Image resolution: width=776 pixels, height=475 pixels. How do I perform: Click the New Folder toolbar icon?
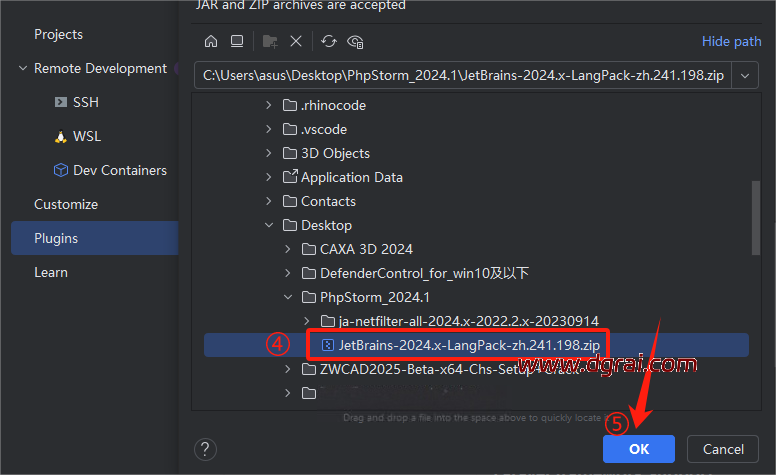tap(269, 41)
